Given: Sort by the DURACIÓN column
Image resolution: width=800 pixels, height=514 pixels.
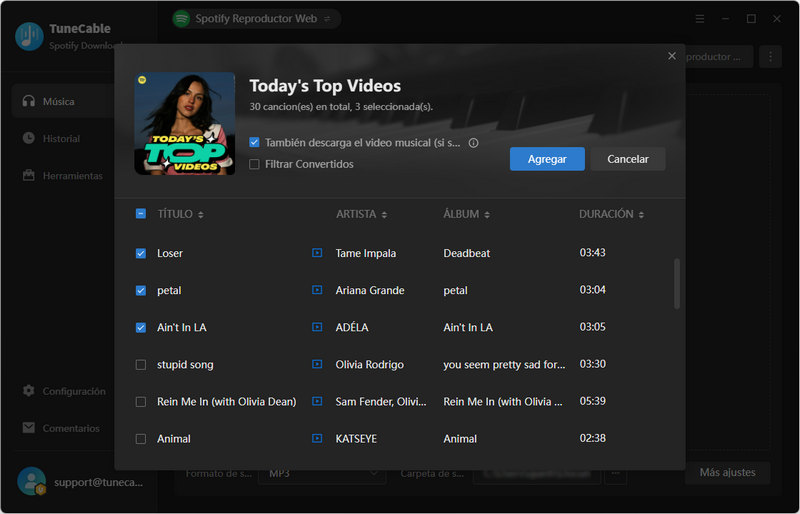Looking at the screenshot, I should pos(611,214).
